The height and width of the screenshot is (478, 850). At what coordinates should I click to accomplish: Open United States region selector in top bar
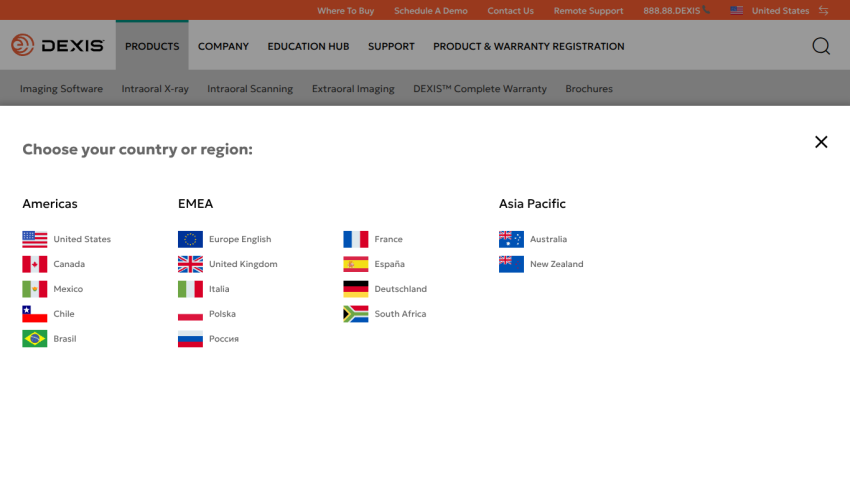pos(780,11)
